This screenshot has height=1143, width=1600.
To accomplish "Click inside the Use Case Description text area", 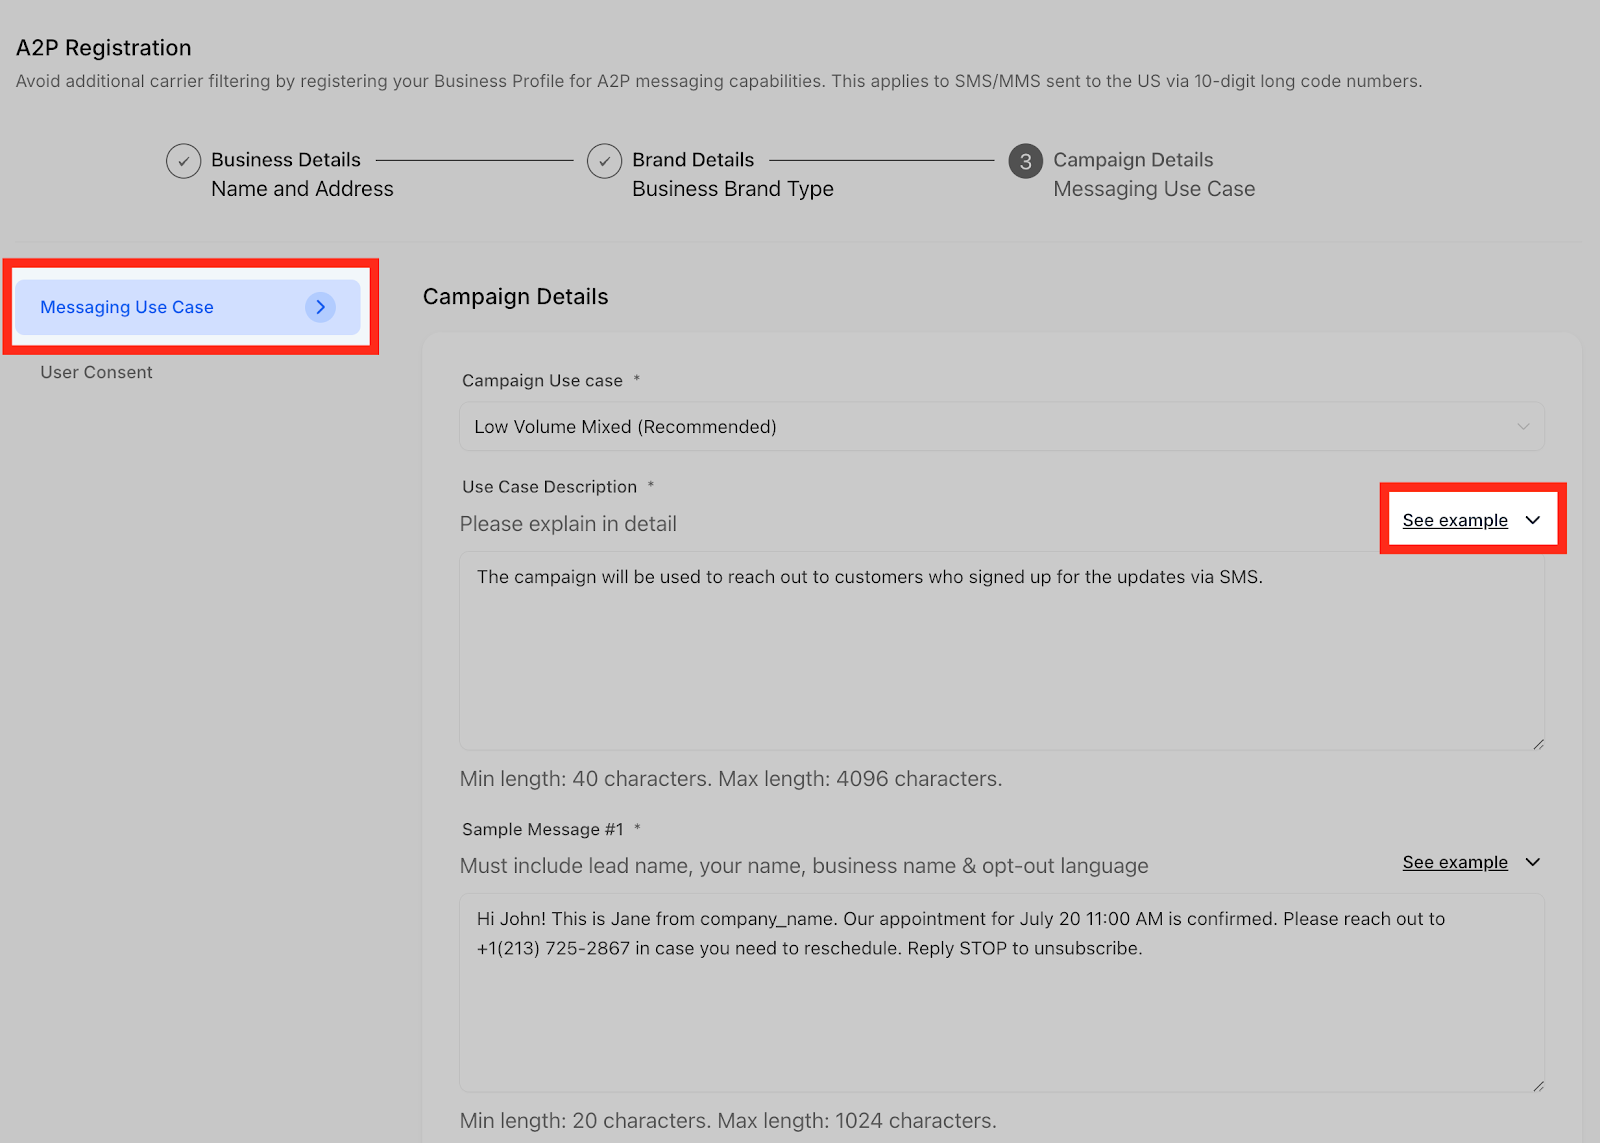I will [x=1002, y=651].
